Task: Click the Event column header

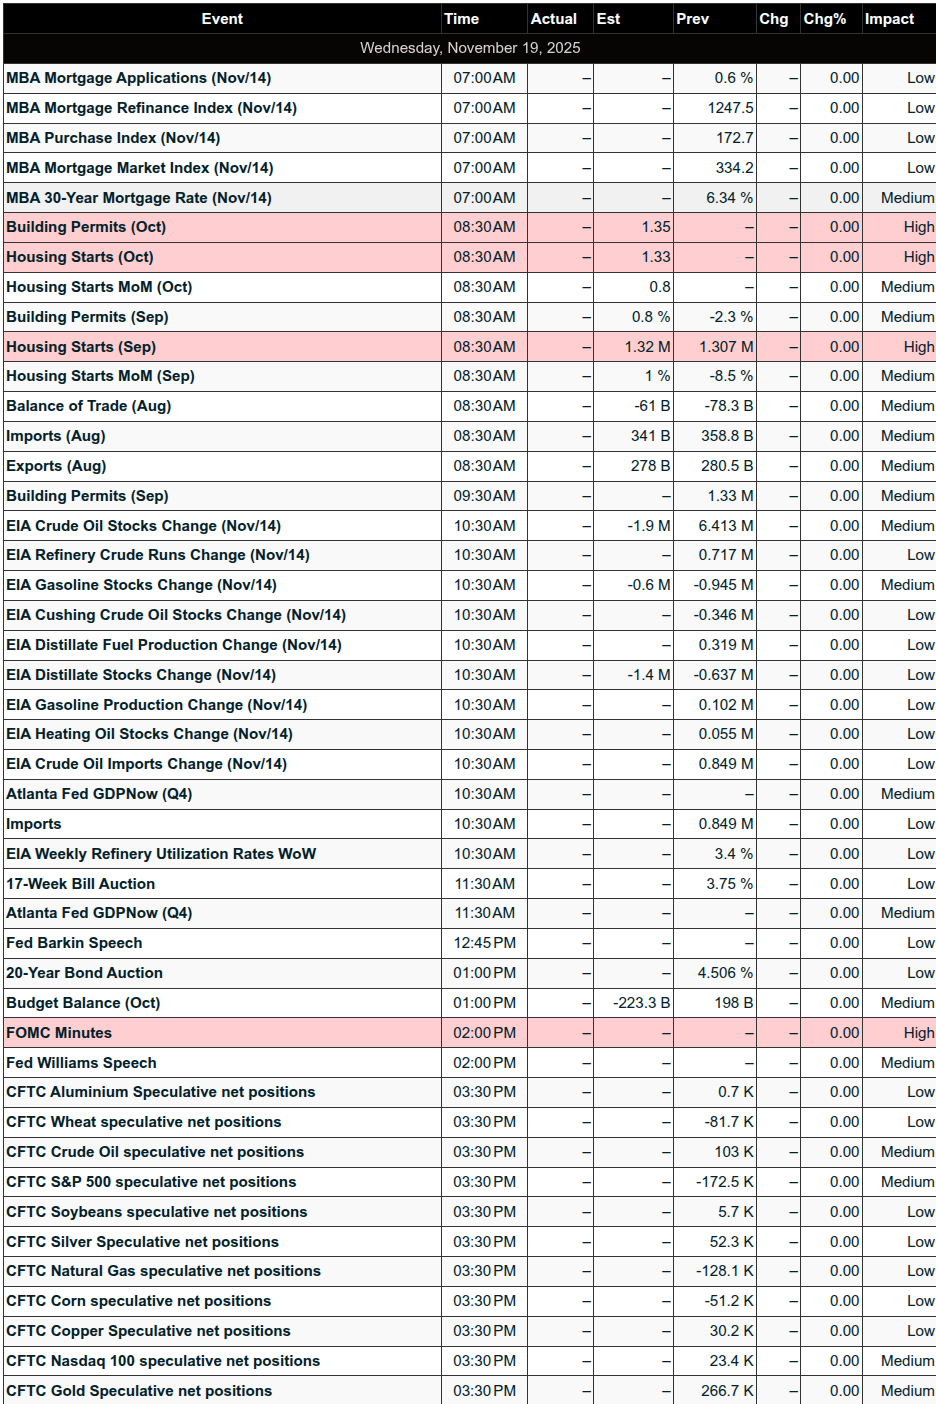Action: coord(222,19)
